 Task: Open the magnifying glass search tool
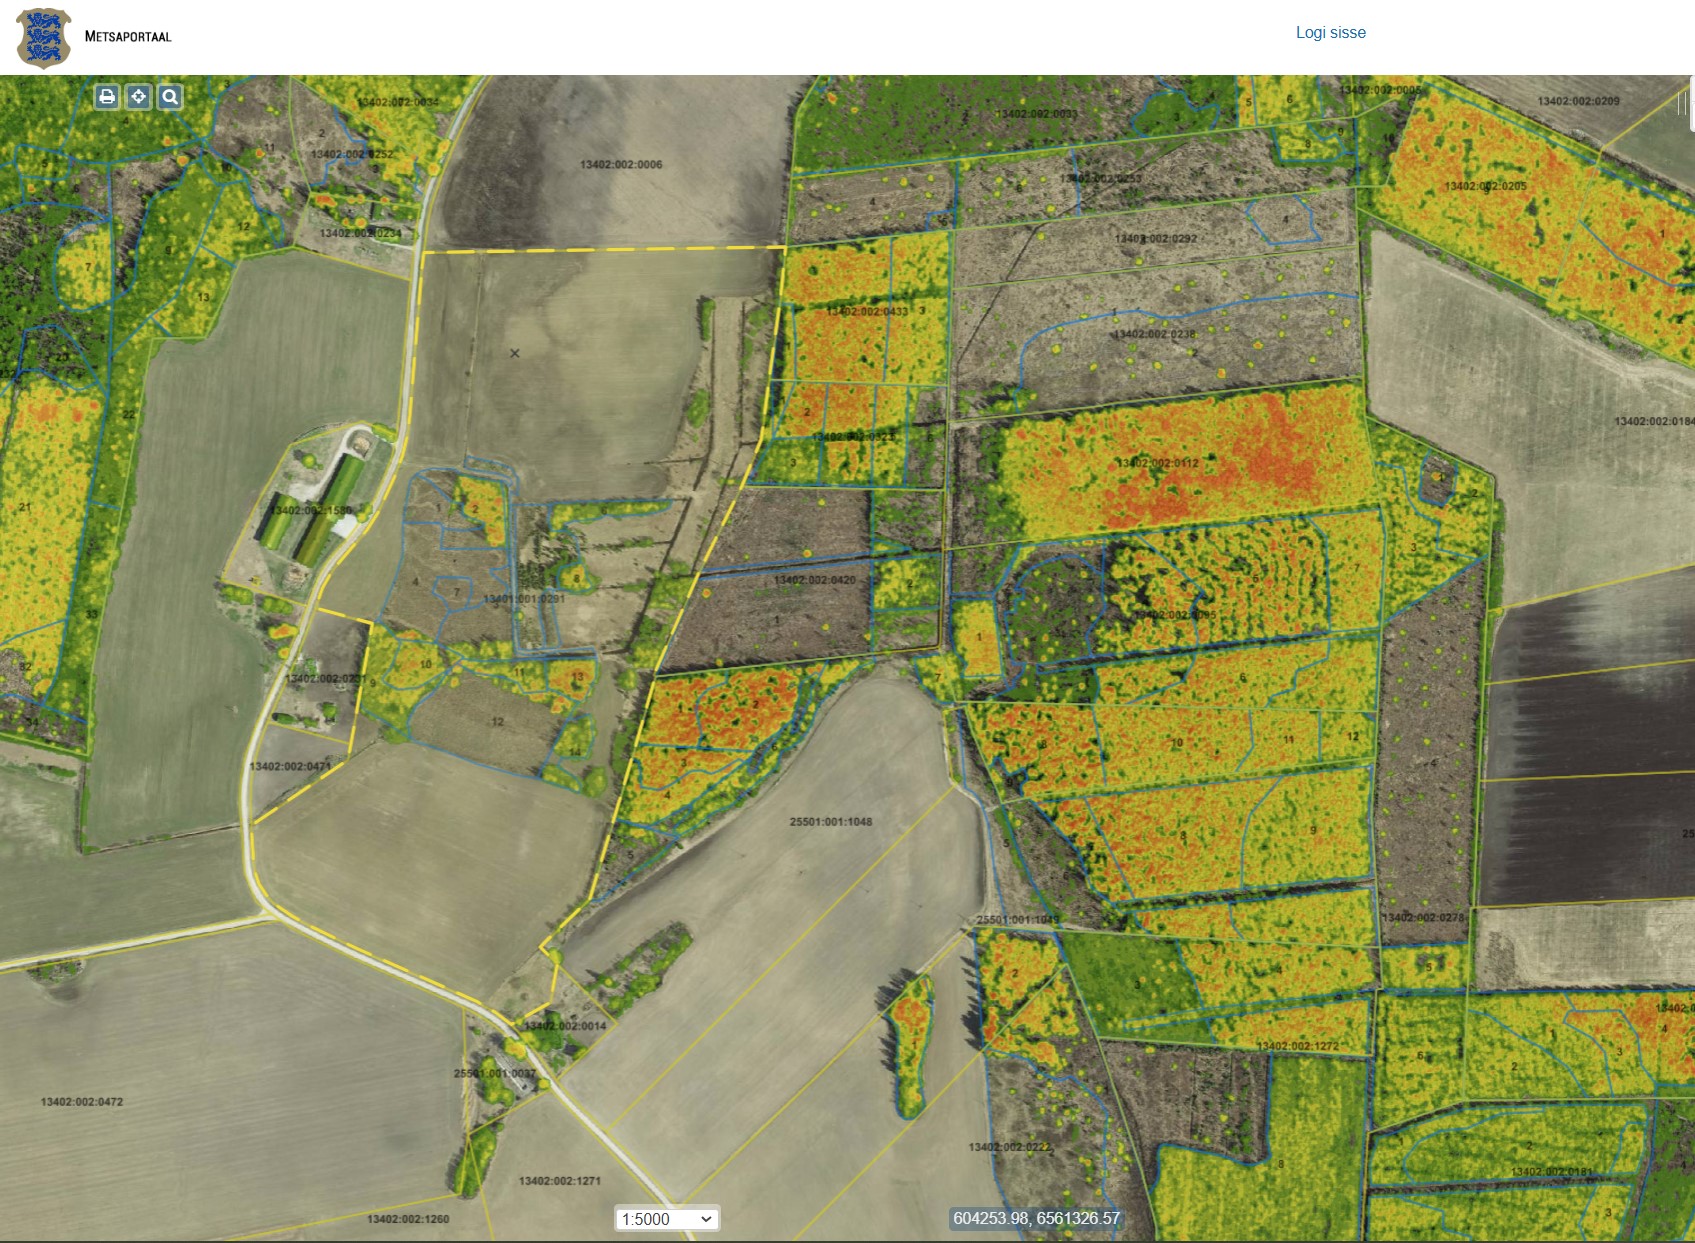click(171, 97)
